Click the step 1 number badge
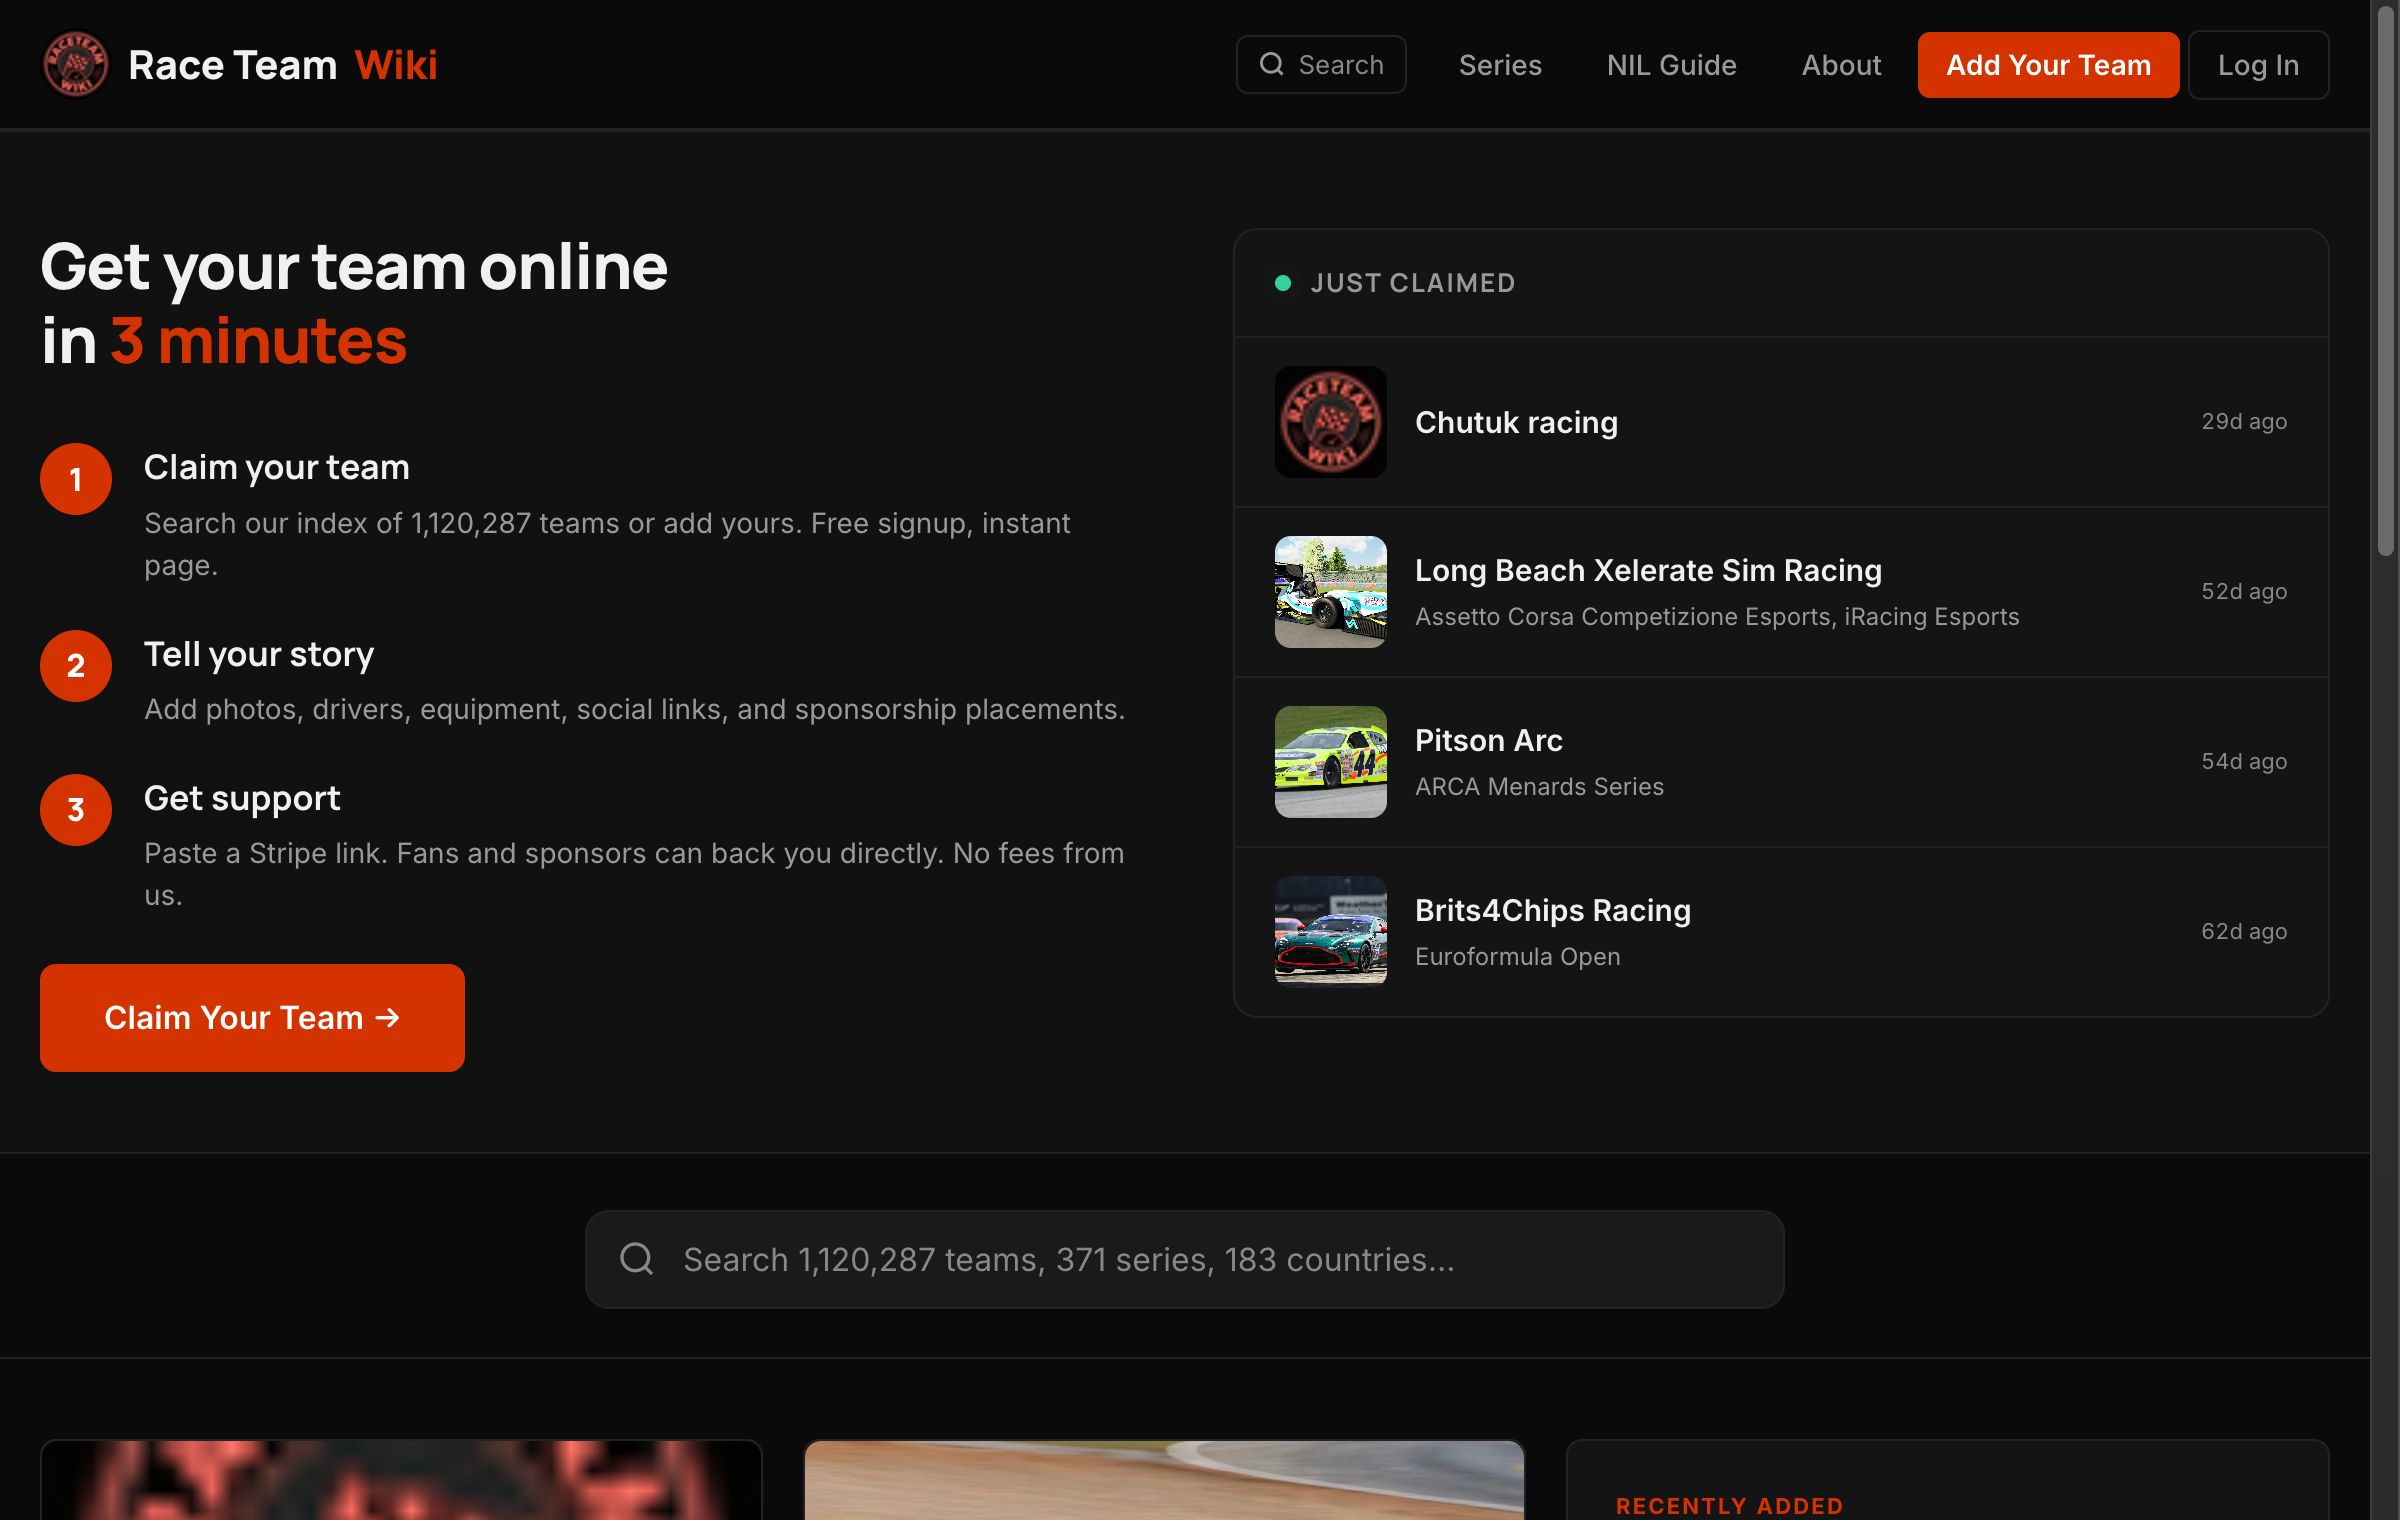2400x1520 pixels. point(76,479)
